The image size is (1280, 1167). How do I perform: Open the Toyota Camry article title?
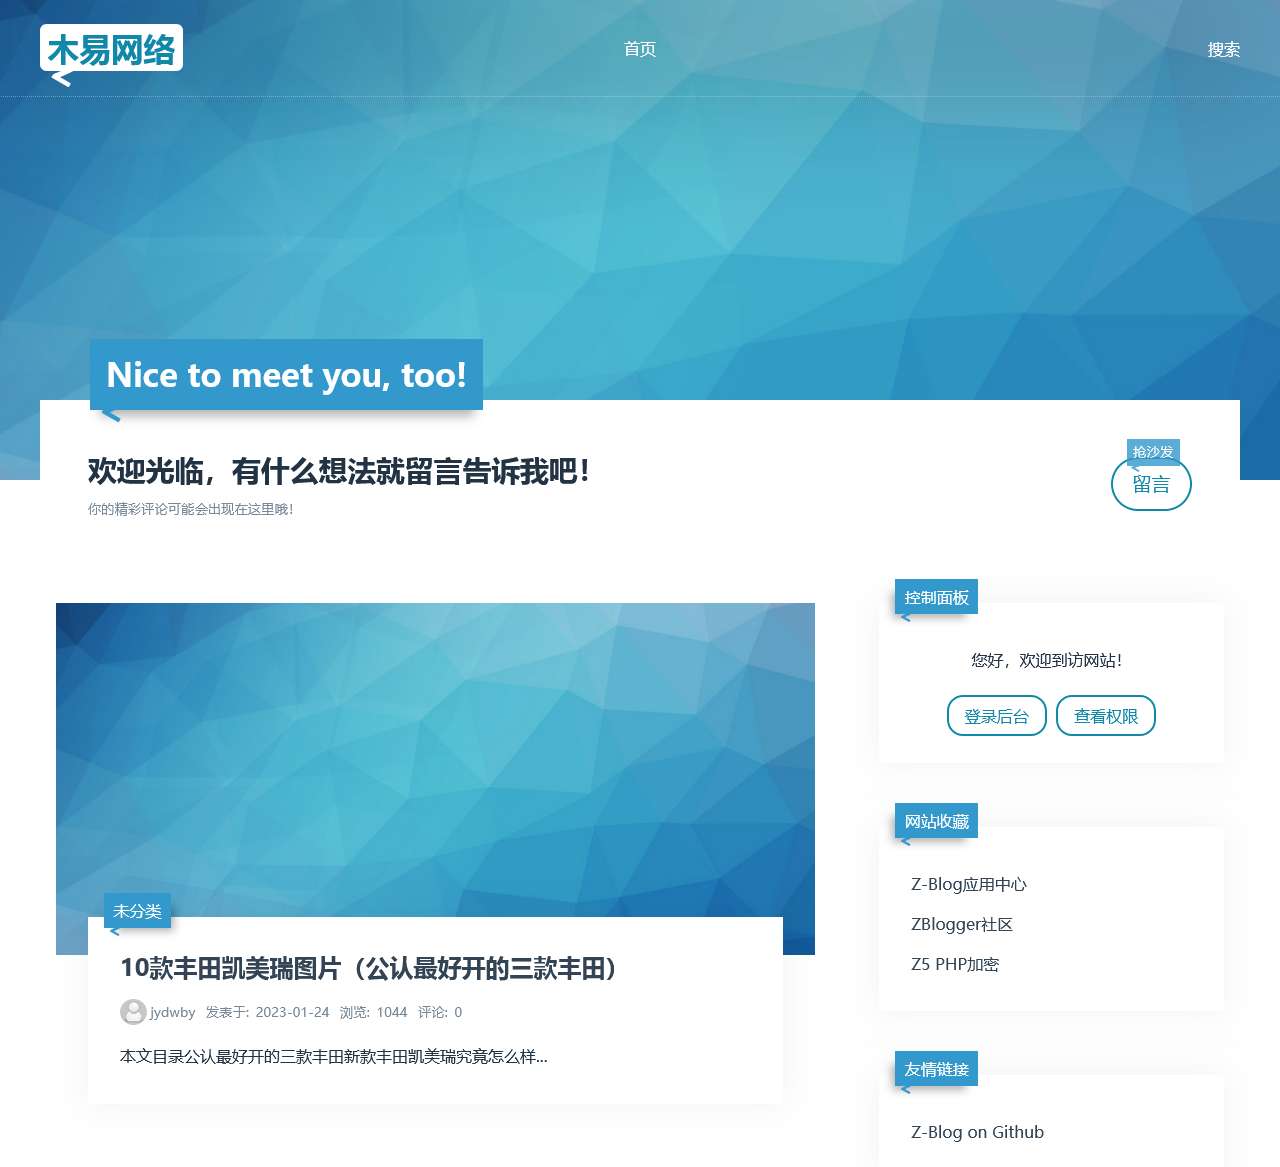click(370, 969)
